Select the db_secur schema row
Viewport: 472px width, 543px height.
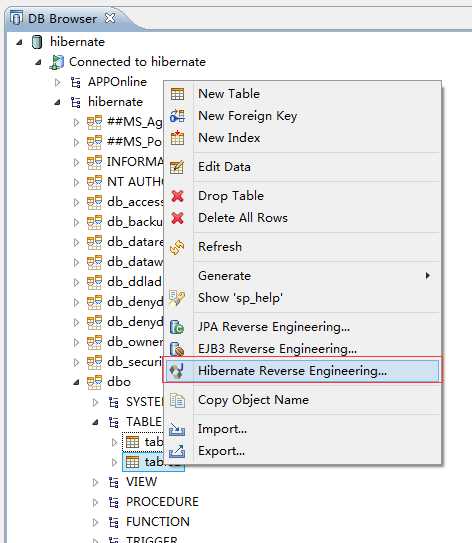[125, 362]
